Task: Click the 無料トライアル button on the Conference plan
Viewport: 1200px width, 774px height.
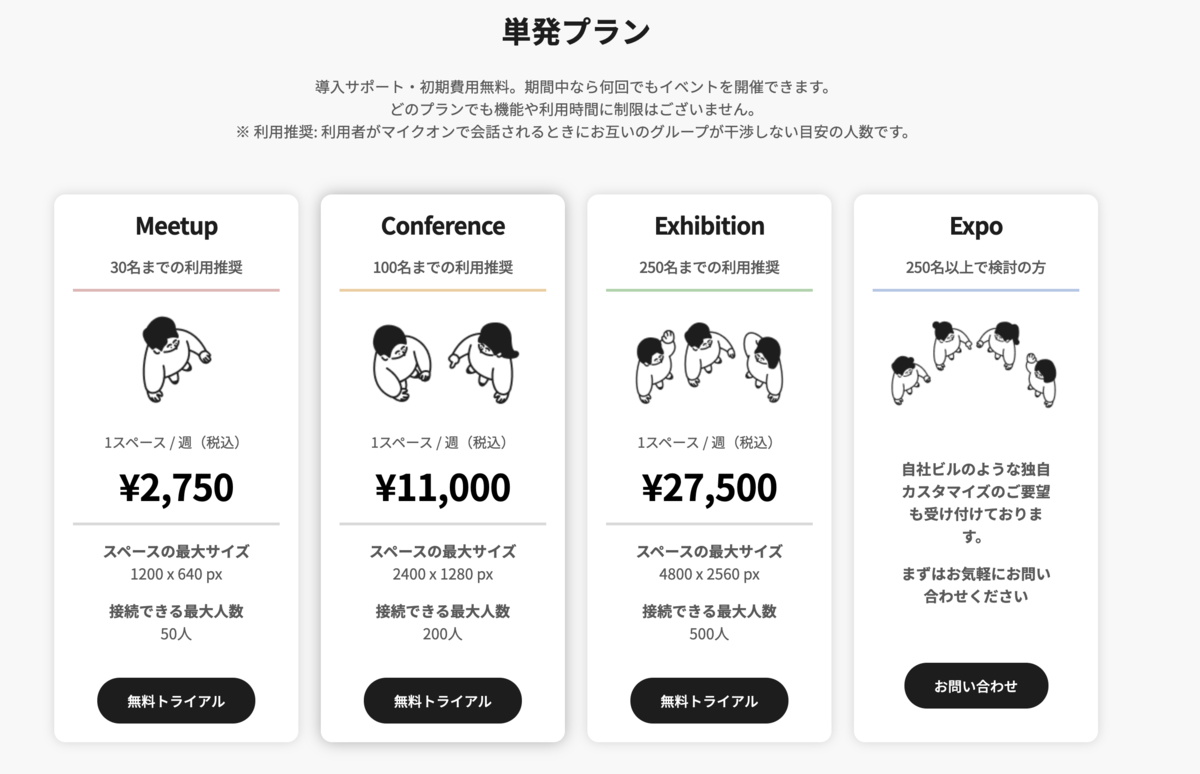Action: [x=443, y=700]
